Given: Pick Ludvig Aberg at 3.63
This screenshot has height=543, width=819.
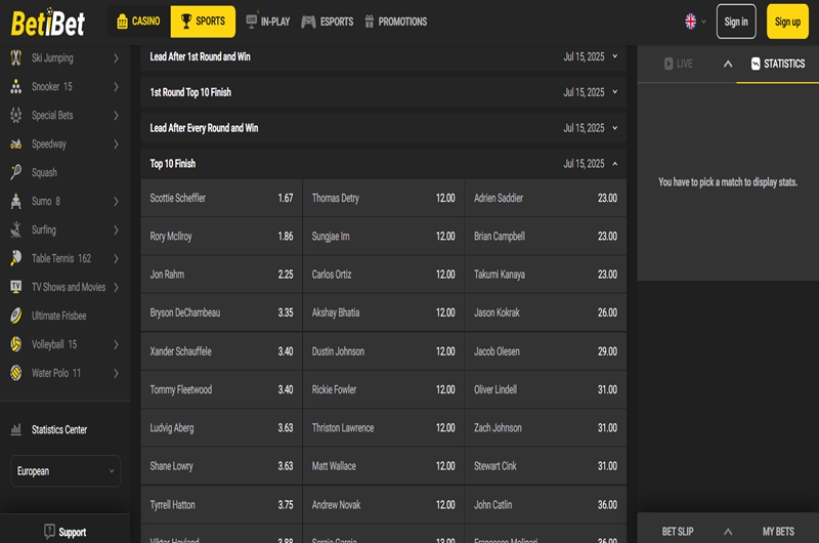Looking at the screenshot, I should (x=221, y=428).
